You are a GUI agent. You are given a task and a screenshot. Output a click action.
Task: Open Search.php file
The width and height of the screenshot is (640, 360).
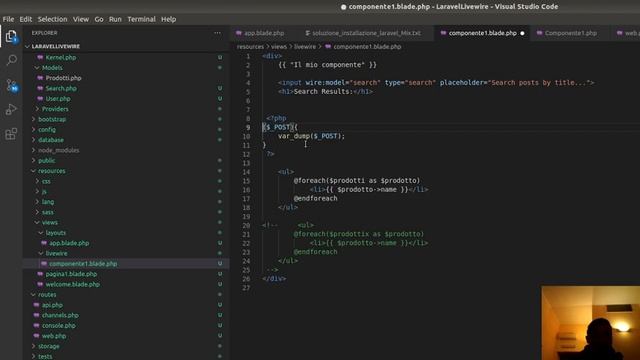point(61,88)
